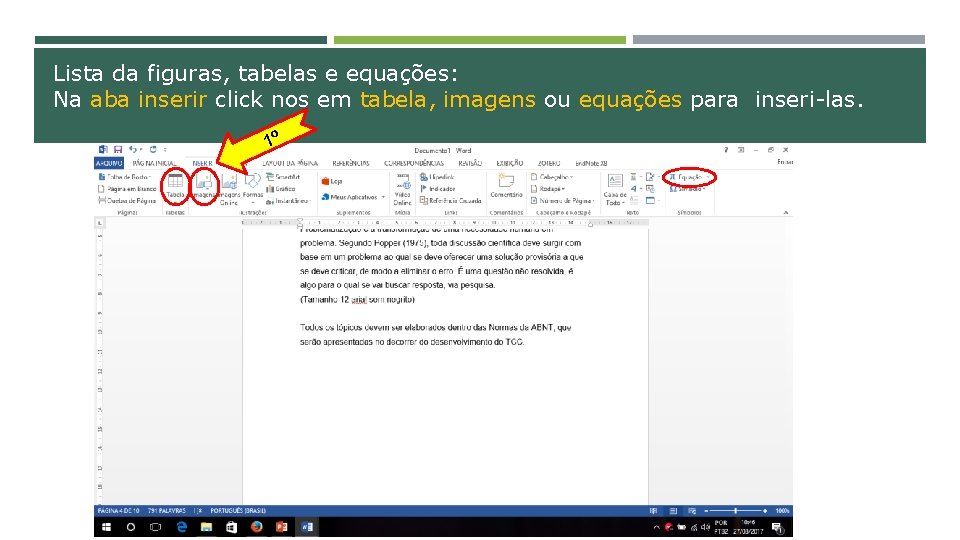Click the Tabela insert table icon

pyautogui.click(x=175, y=187)
